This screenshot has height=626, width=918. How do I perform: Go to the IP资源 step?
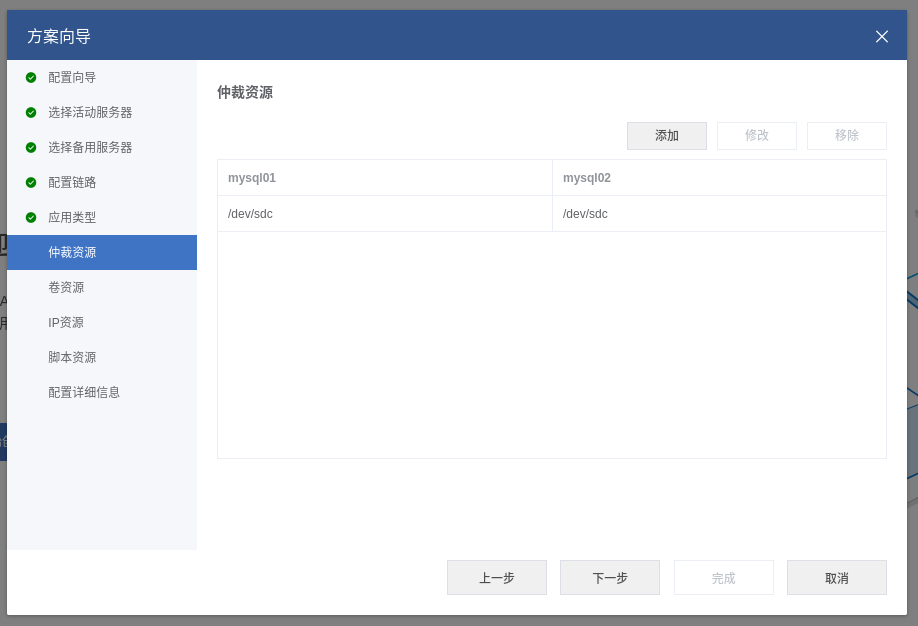pyautogui.click(x=66, y=322)
